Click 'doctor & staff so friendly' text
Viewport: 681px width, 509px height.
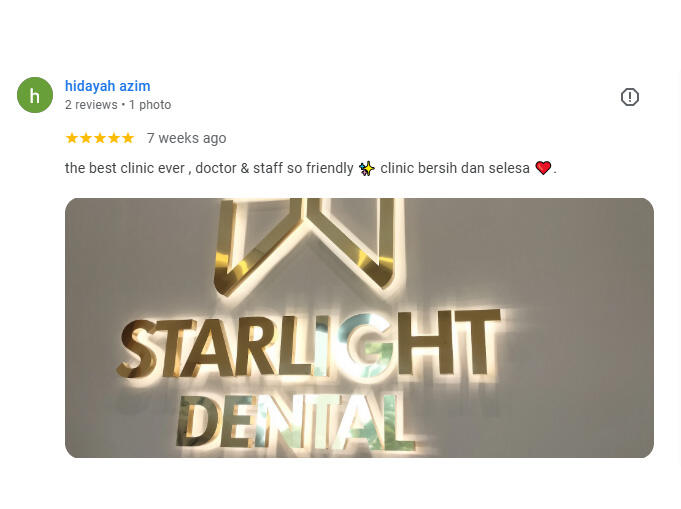pyautogui.click(x=274, y=168)
